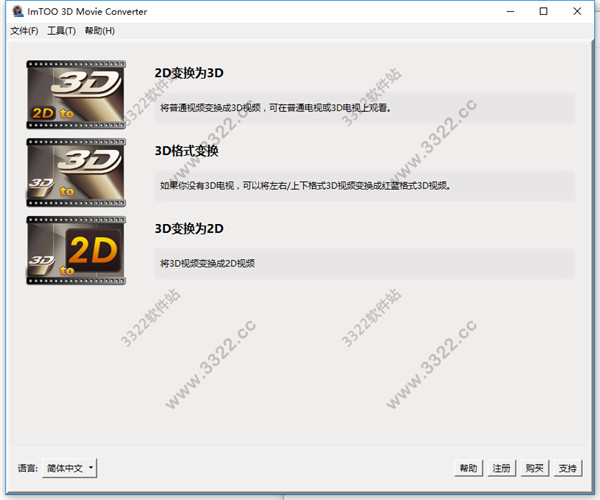600x500 pixels.
Task: Close the ImTOO 3D Movie Converter window
Action: [x=577, y=11]
